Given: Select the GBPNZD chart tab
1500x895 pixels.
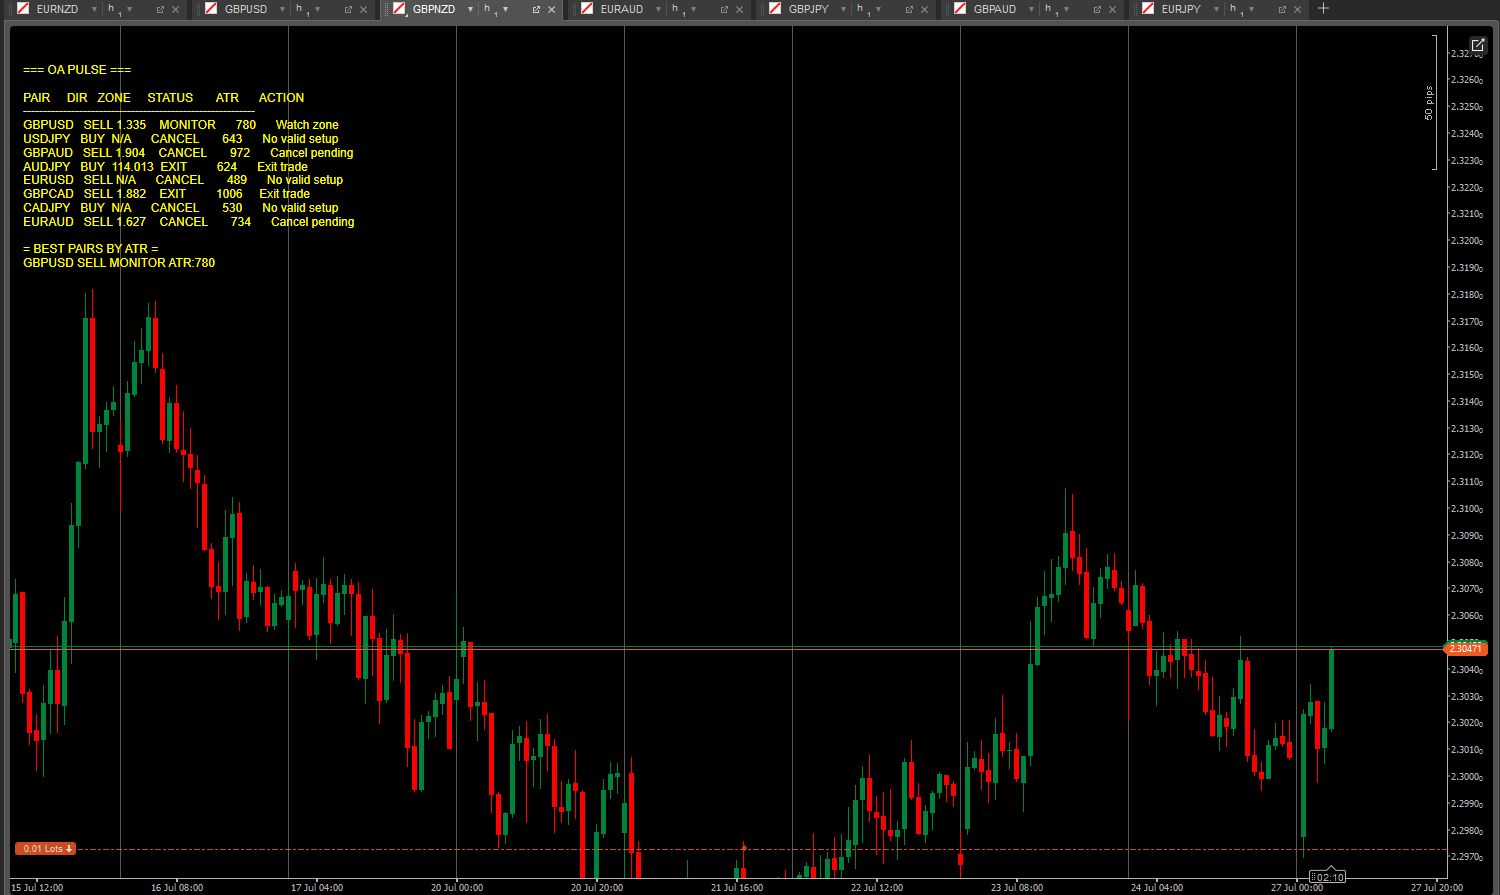Looking at the screenshot, I should pyautogui.click(x=433, y=9).
